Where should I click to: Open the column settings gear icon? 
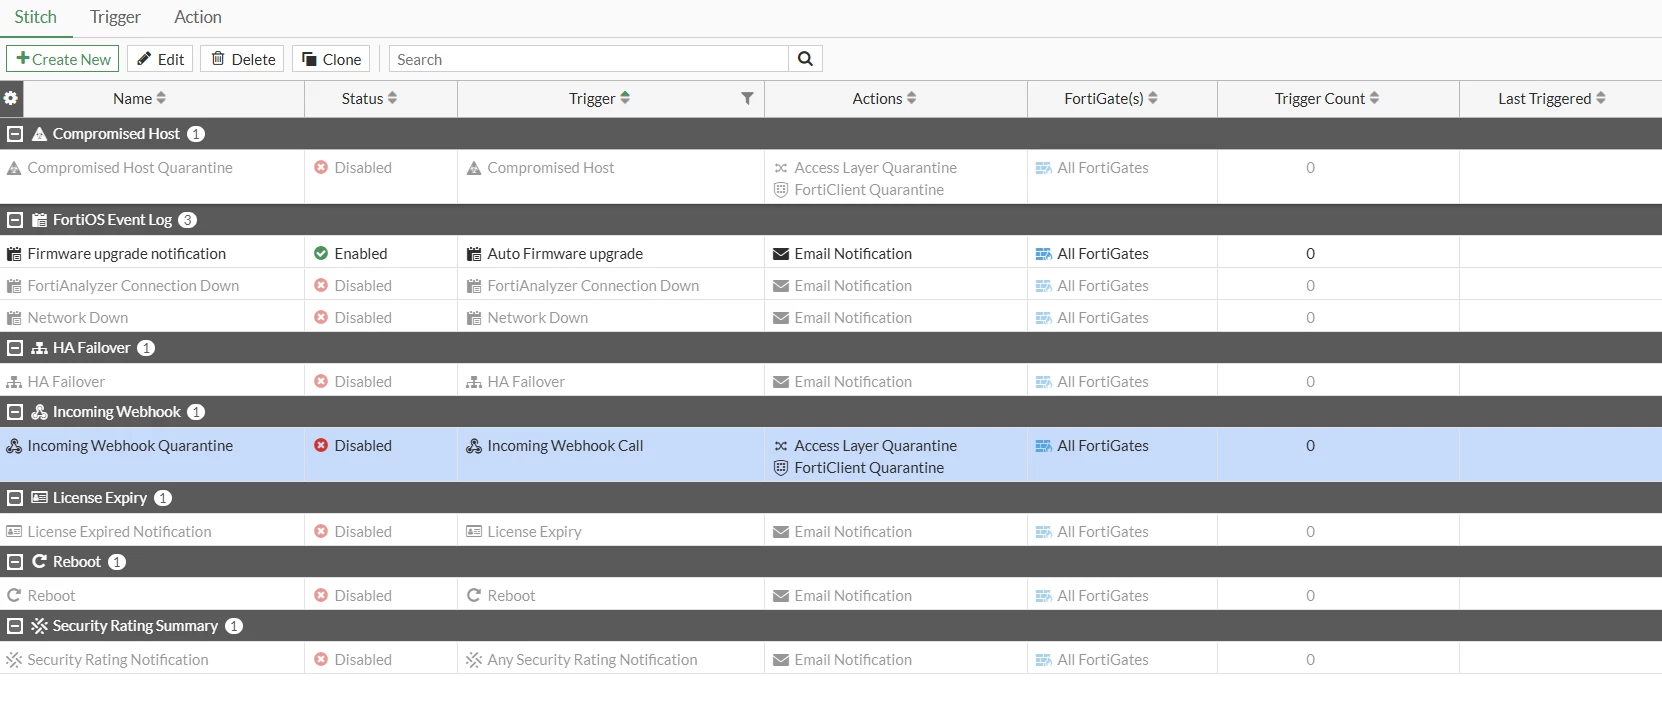click(x=11, y=98)
